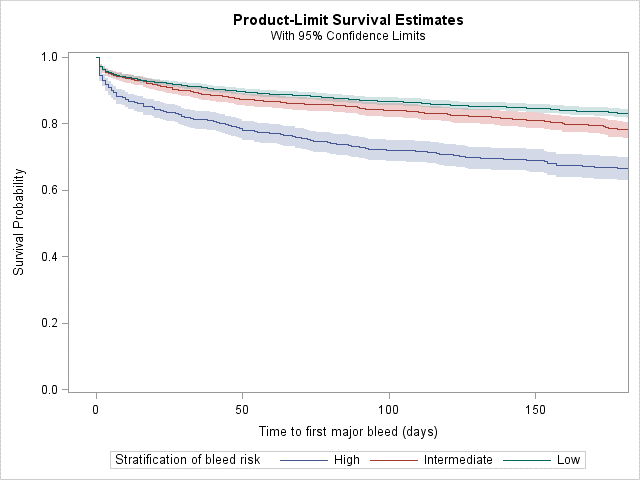This screenshot has width=640, height=480.
Task: Click the 1.0 tick label on the y-axis
Action: [49, 57]
